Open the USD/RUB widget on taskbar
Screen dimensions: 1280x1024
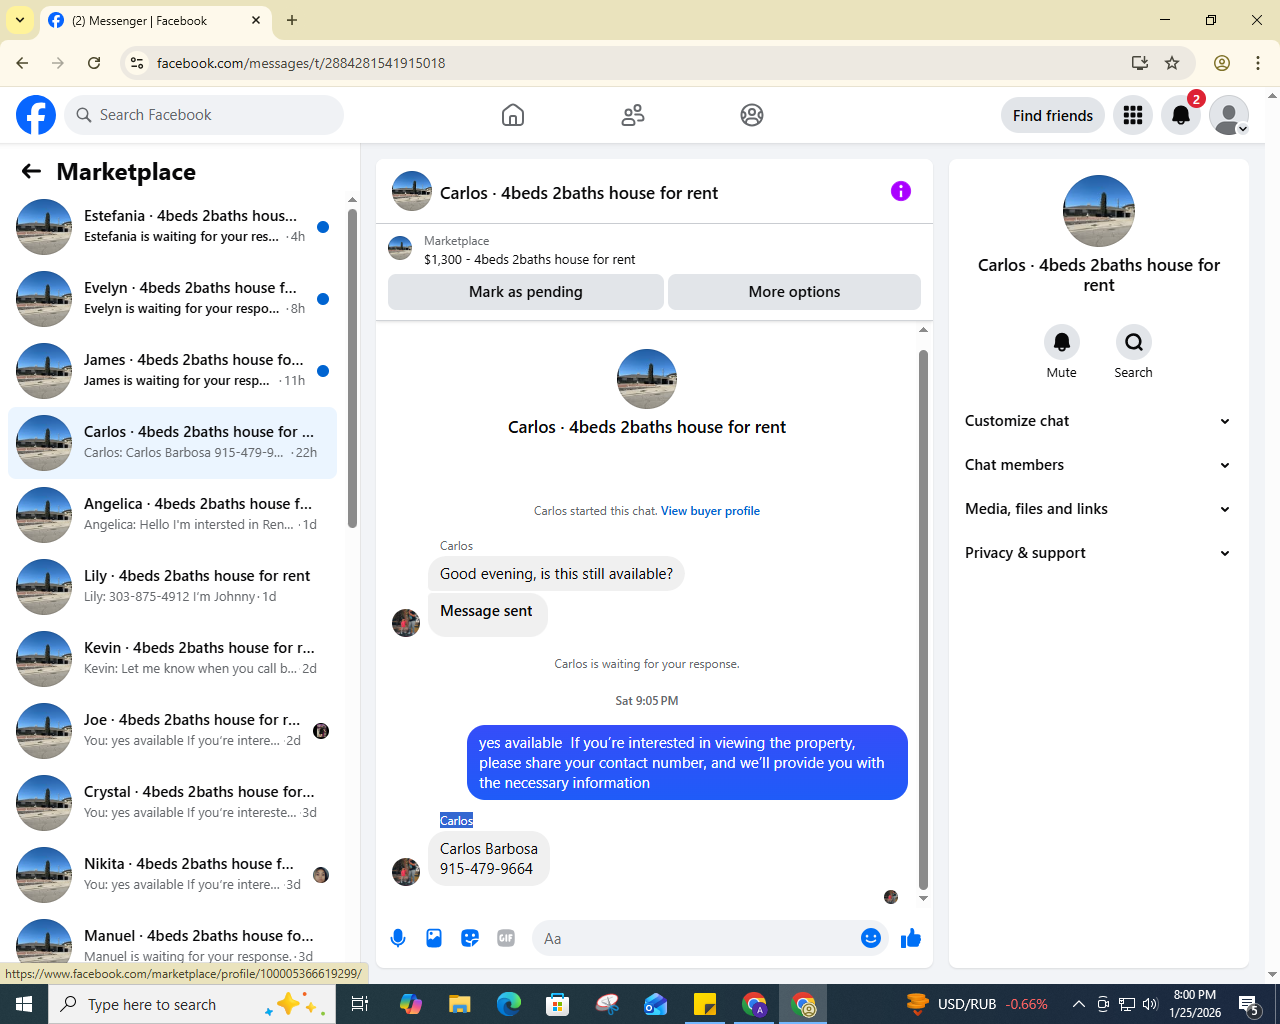click(977, 1004)
